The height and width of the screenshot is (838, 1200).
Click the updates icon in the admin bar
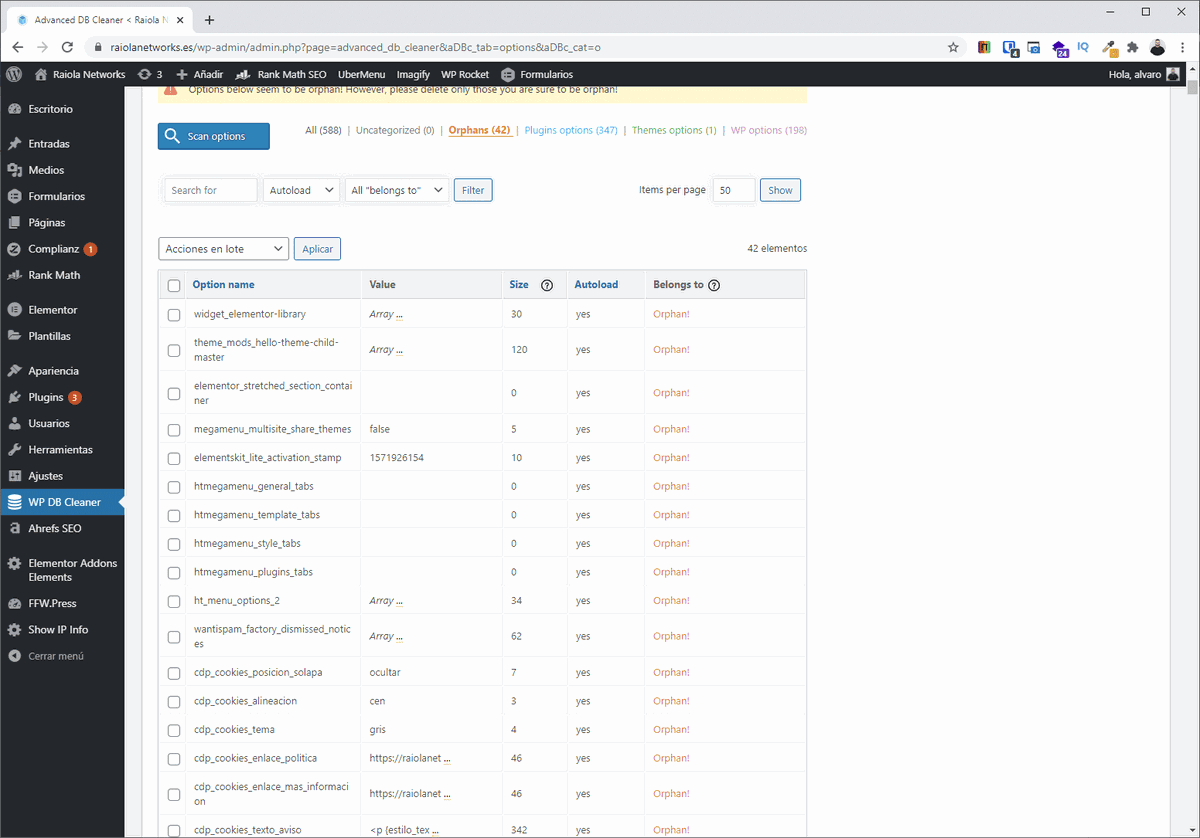pos(150,73)
